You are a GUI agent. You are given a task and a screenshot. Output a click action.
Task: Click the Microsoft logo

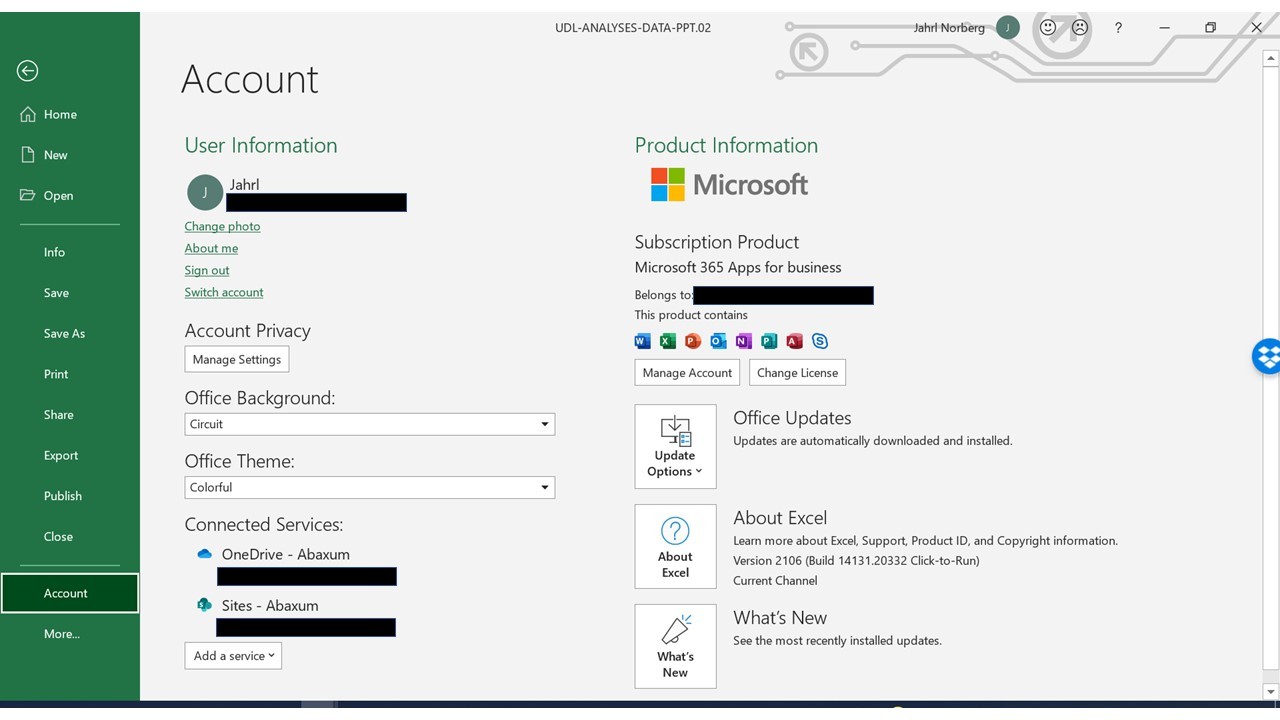[x=729, y=184]
